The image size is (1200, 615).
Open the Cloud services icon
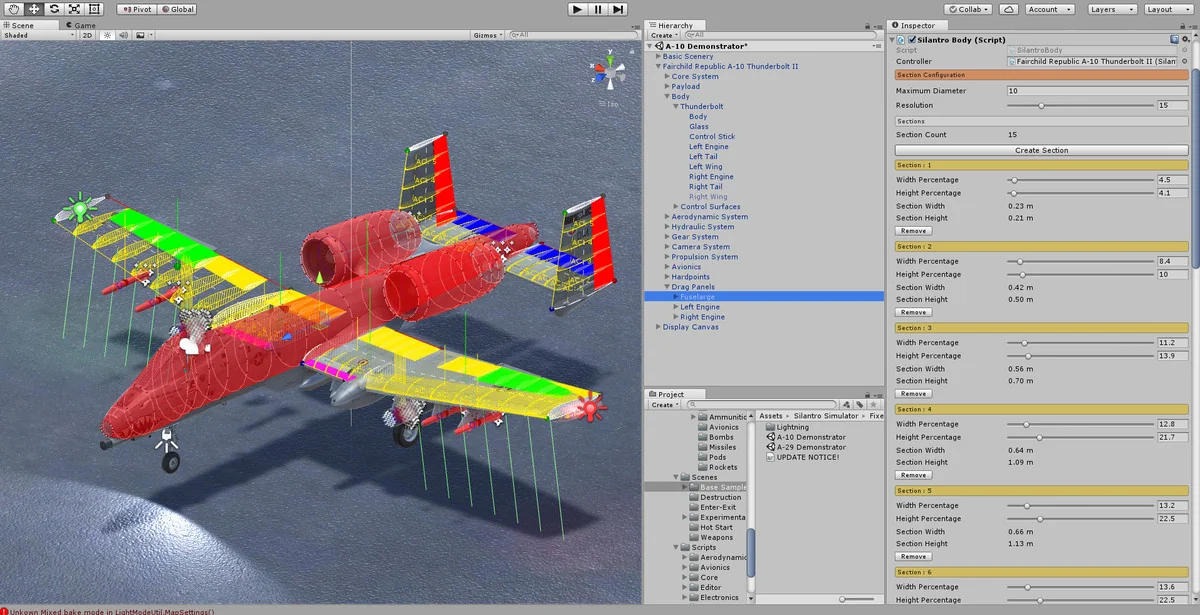coord(1009,9)
